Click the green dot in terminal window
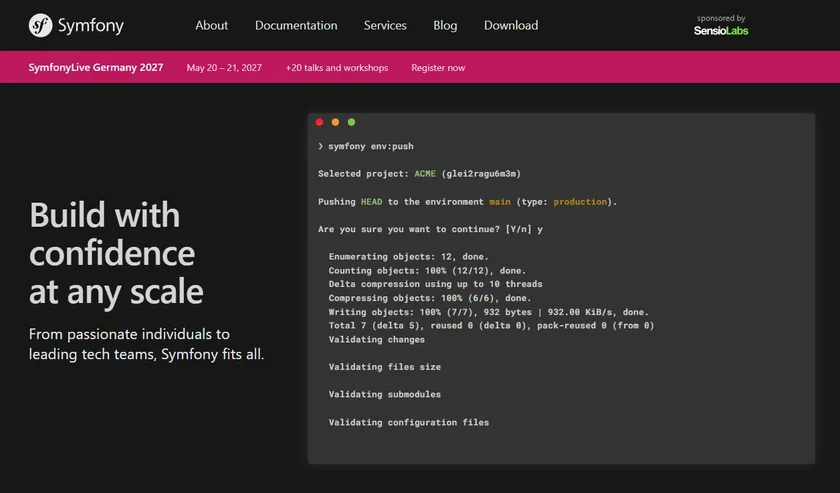This screenshot has height=493, width=840. [x=351, y=122]
